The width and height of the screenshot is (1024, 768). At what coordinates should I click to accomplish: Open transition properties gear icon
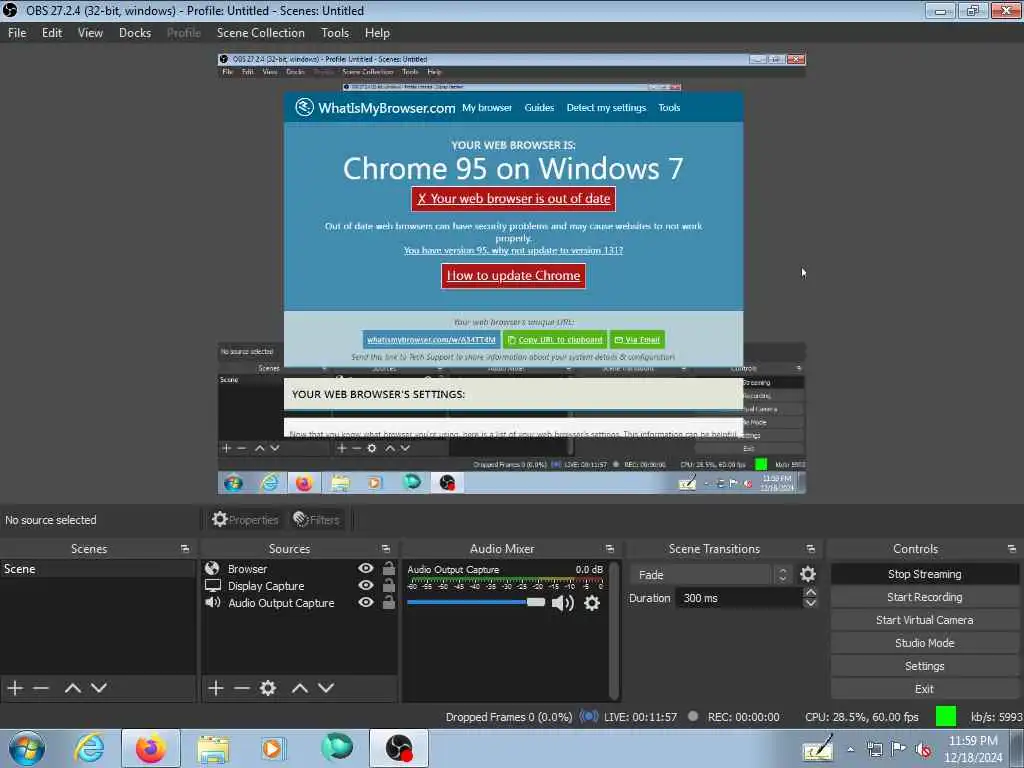pos(808,574)
